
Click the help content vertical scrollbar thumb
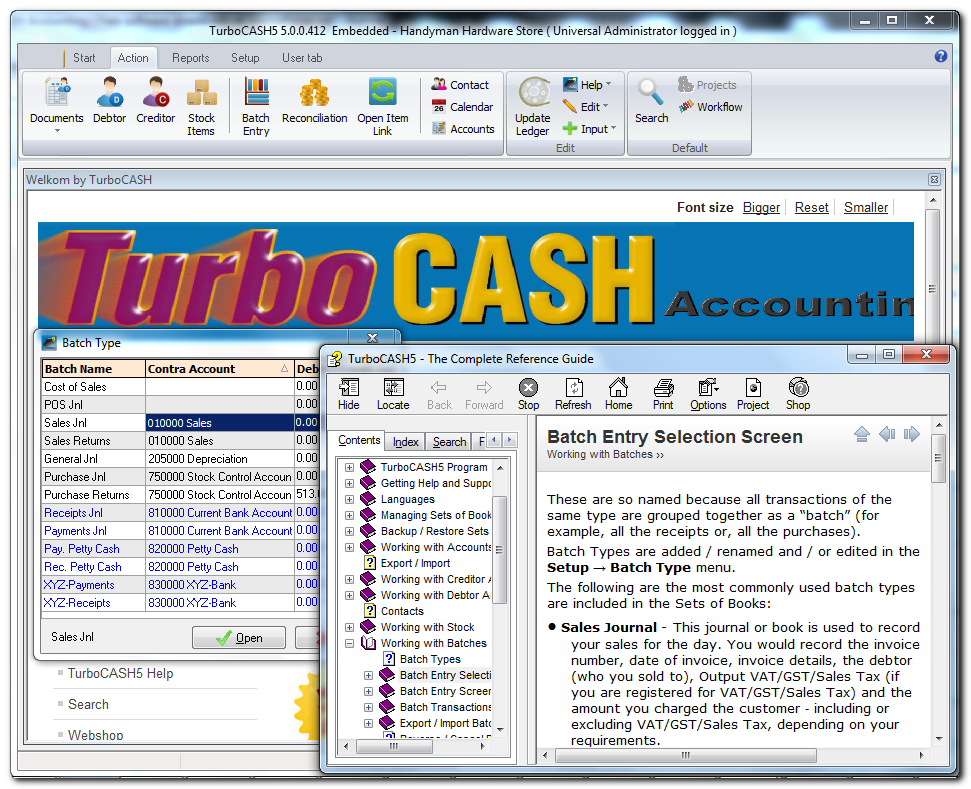pos(938,458)
